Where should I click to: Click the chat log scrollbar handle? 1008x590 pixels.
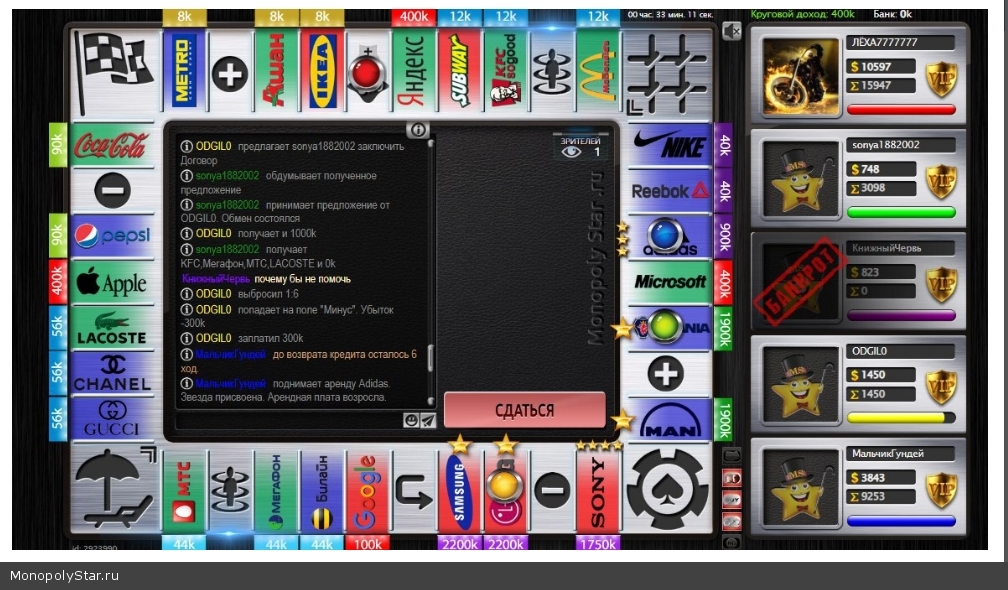click(430, 358)
